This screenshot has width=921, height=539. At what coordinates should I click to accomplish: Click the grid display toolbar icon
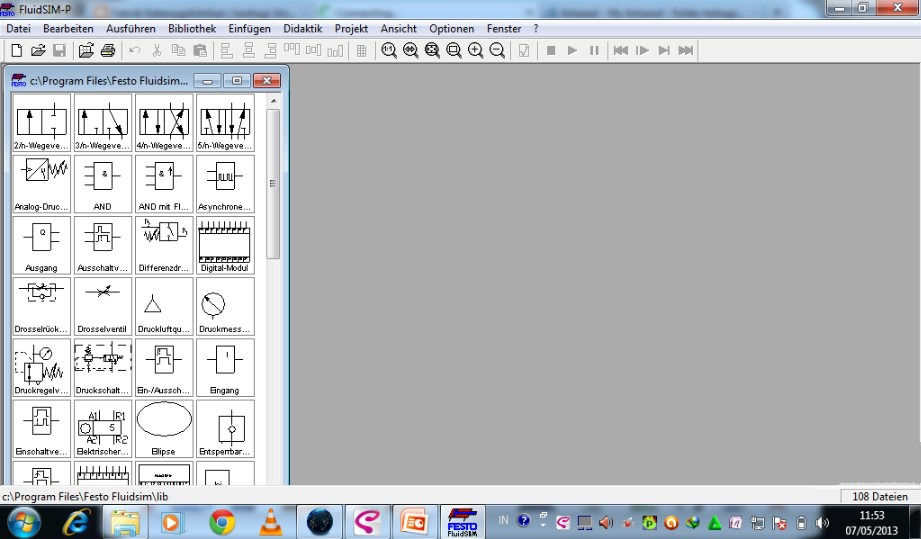362,50
